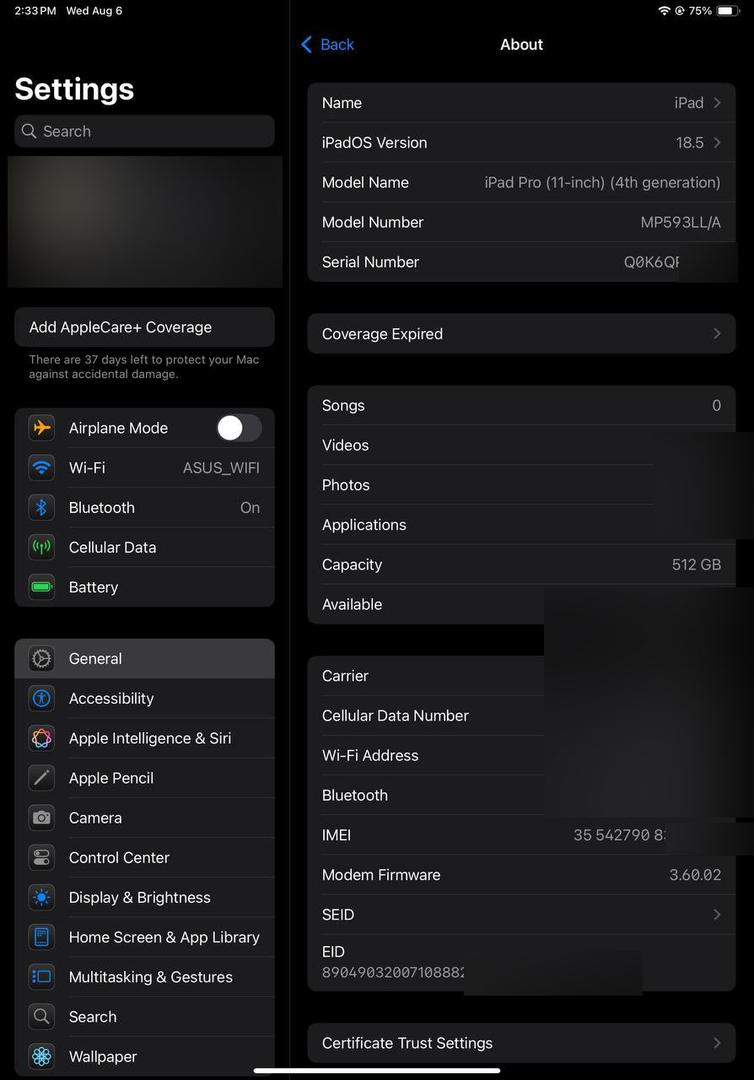Viewport: 754px width, 1080px height.
Task: Toggle Airplane Mode switch
Action: coord(239,428)
